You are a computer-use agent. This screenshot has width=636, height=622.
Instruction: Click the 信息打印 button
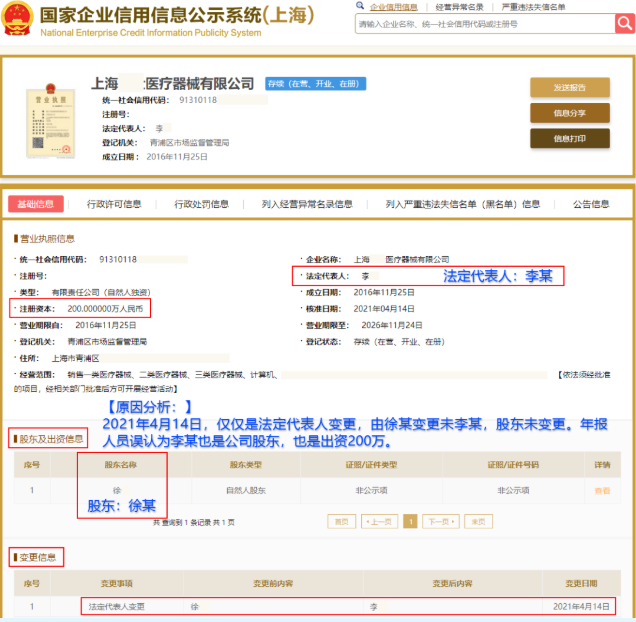point(569,139)
